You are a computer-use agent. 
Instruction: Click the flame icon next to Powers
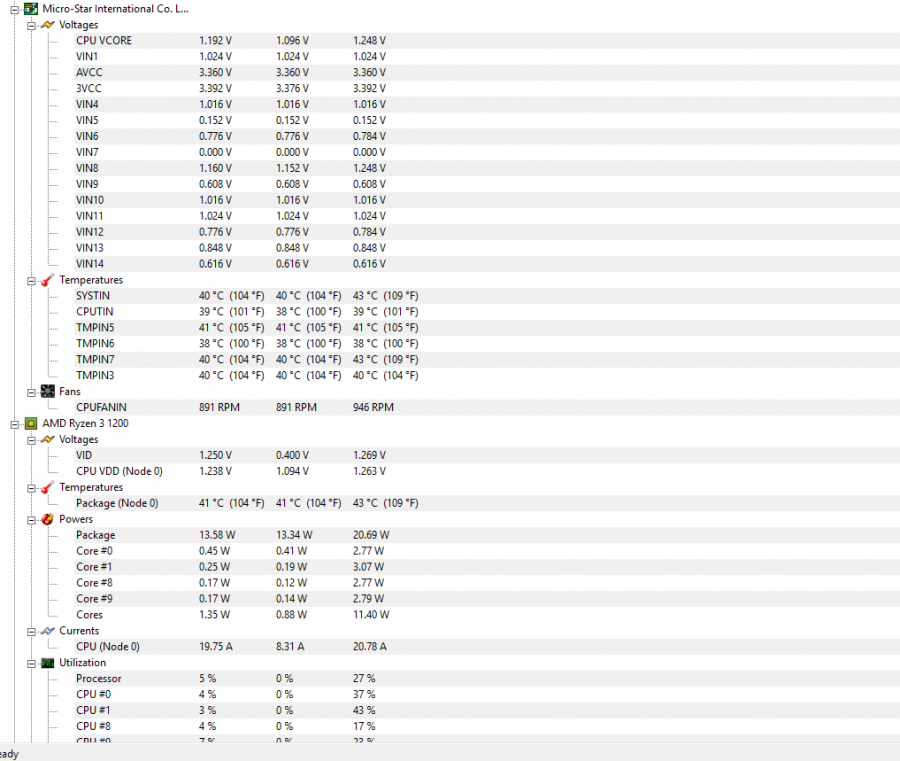point(48,519)
